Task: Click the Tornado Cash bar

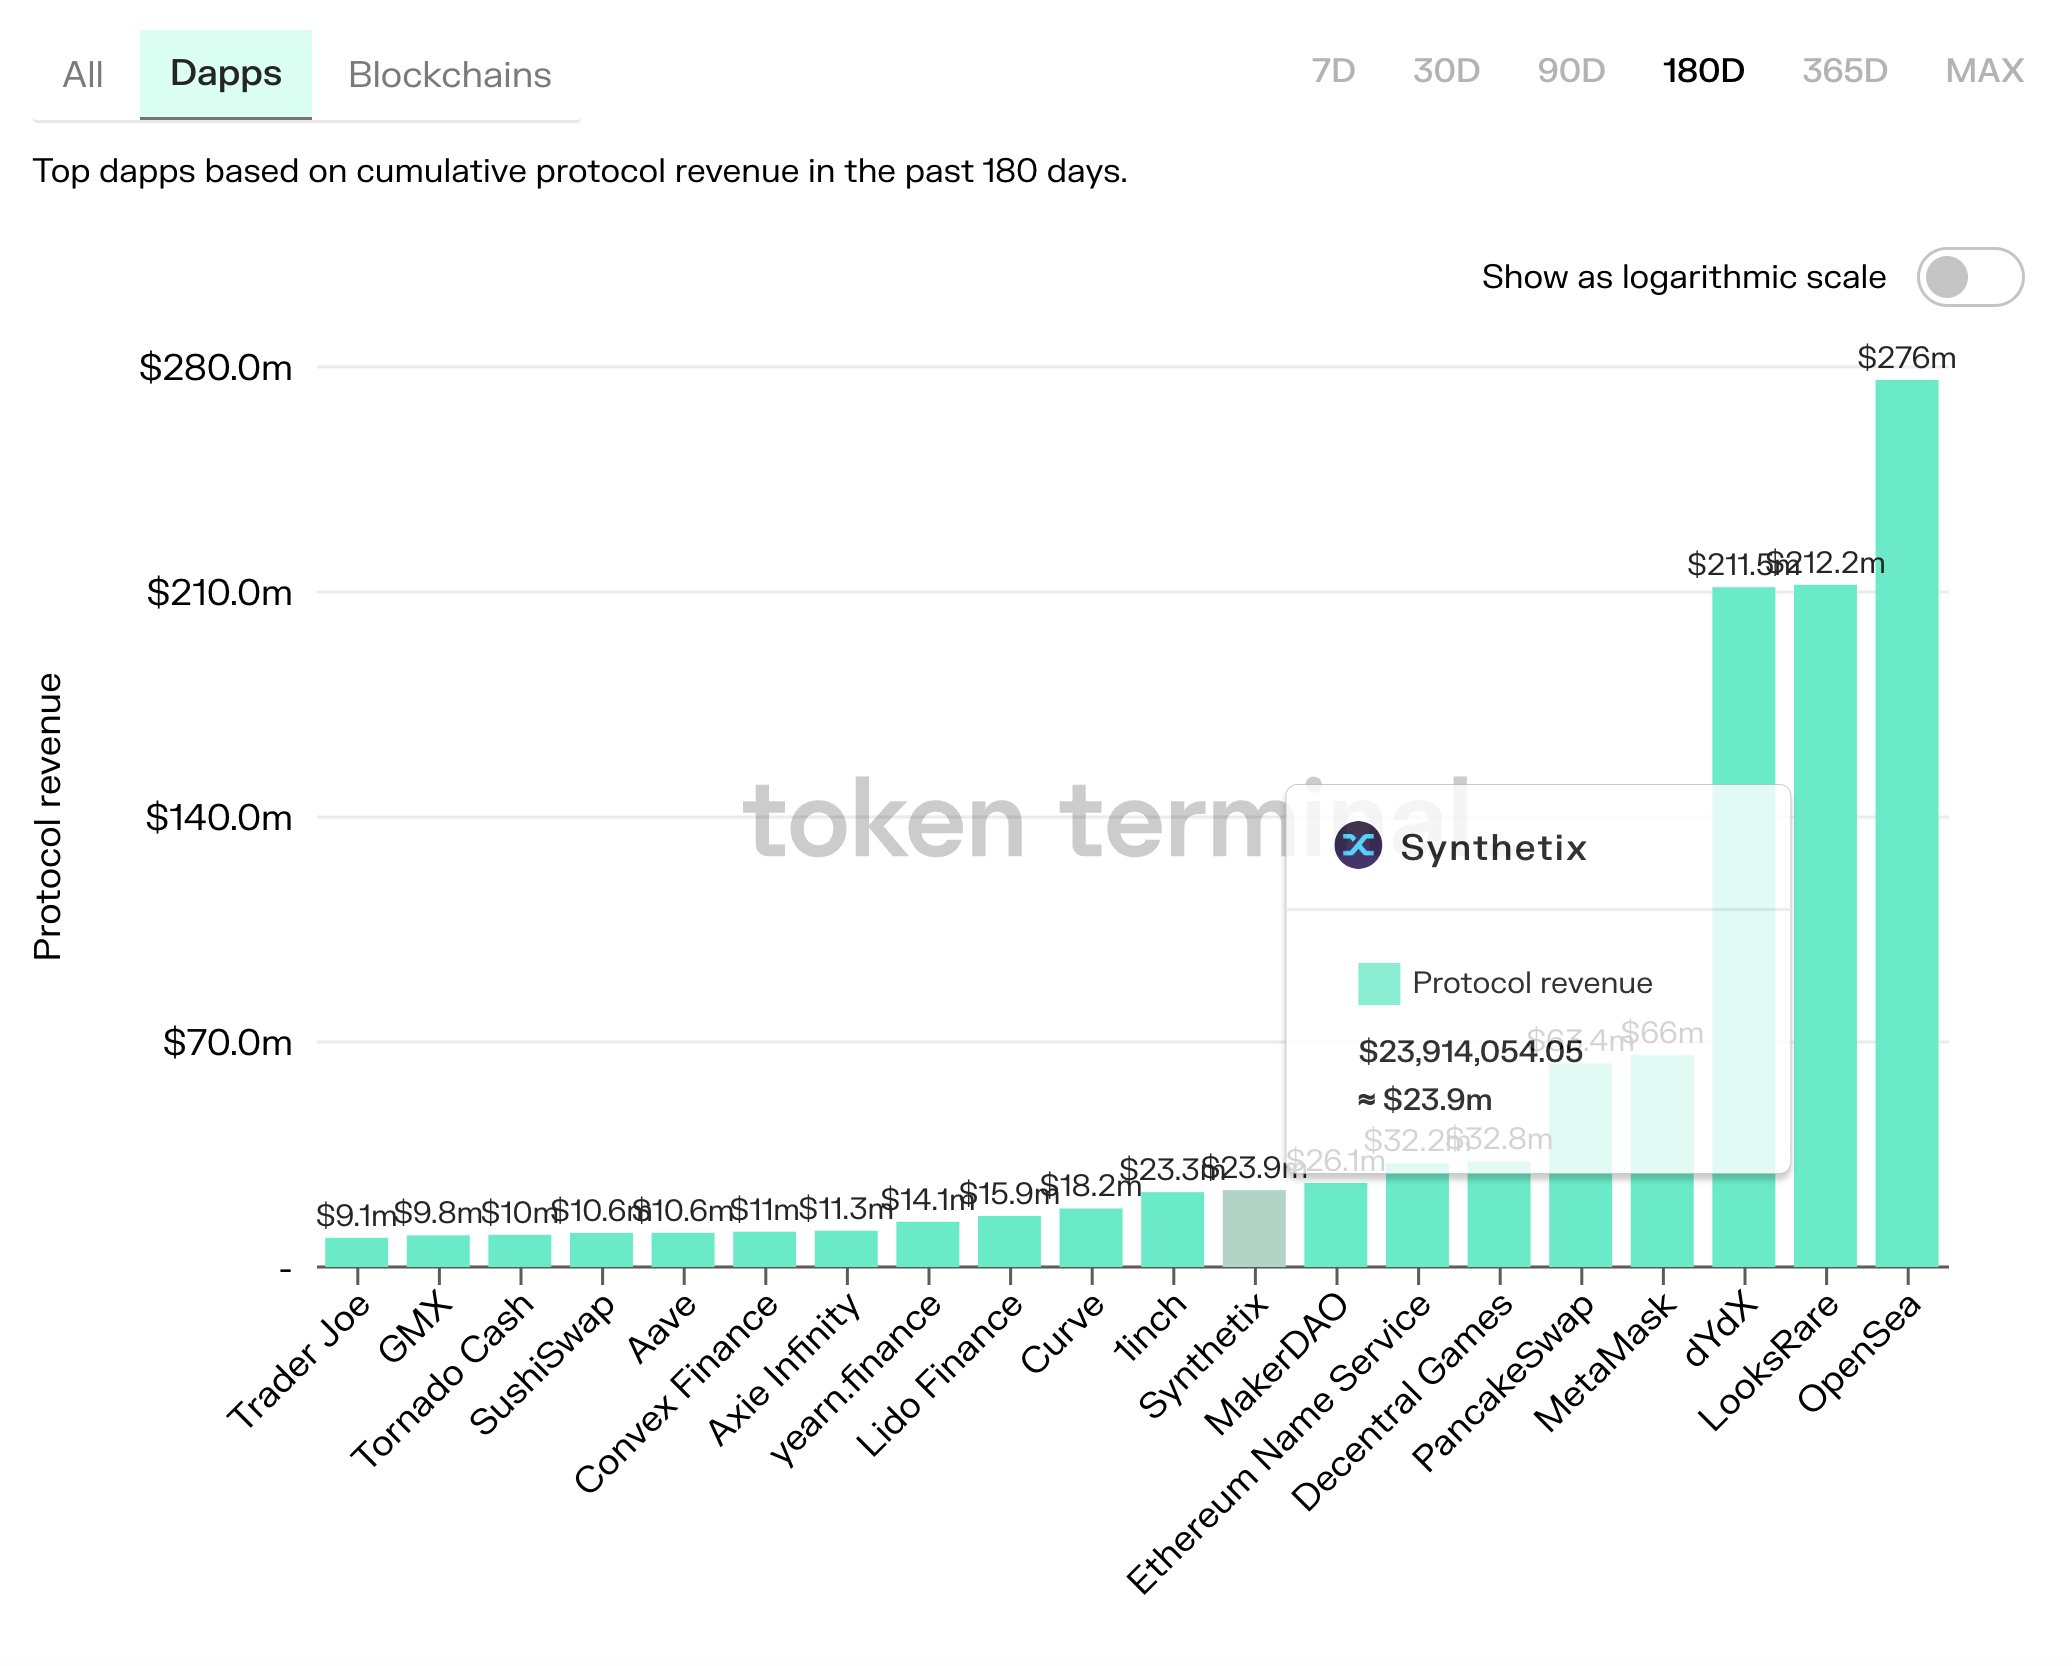Action: tap(520, 1251)
